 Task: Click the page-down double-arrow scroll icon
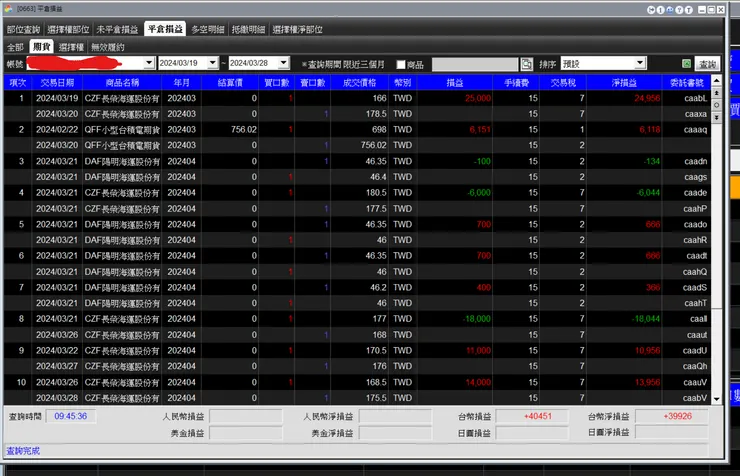(x=716, y=117)
